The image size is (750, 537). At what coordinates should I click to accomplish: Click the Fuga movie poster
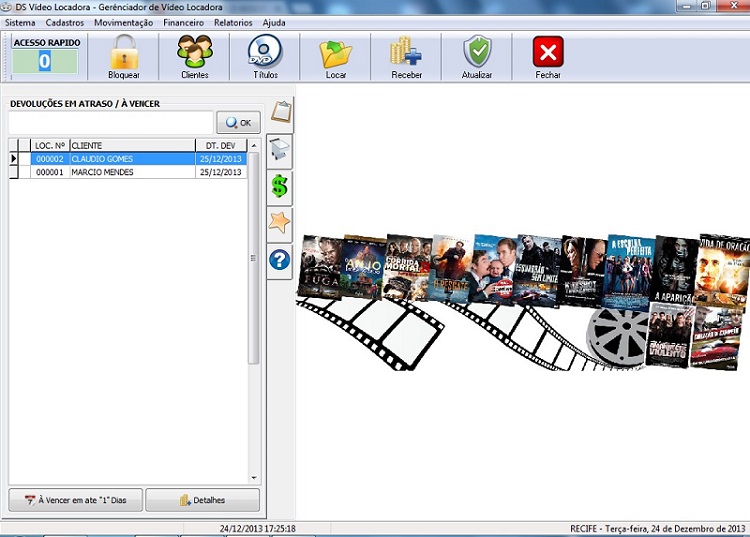[x=320, y=267]
